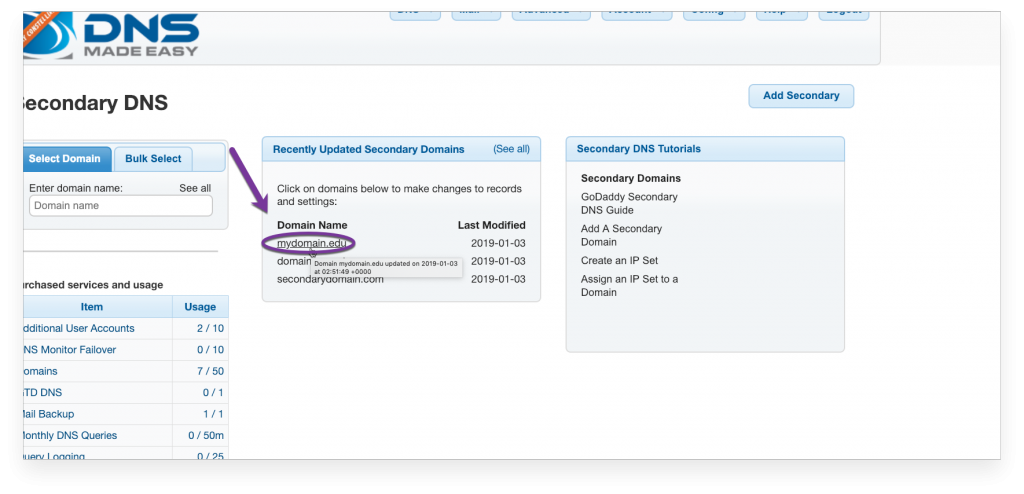1024x494 pixels.
Task: Click the Last Modified column header
Action: [x=492, y=225]
